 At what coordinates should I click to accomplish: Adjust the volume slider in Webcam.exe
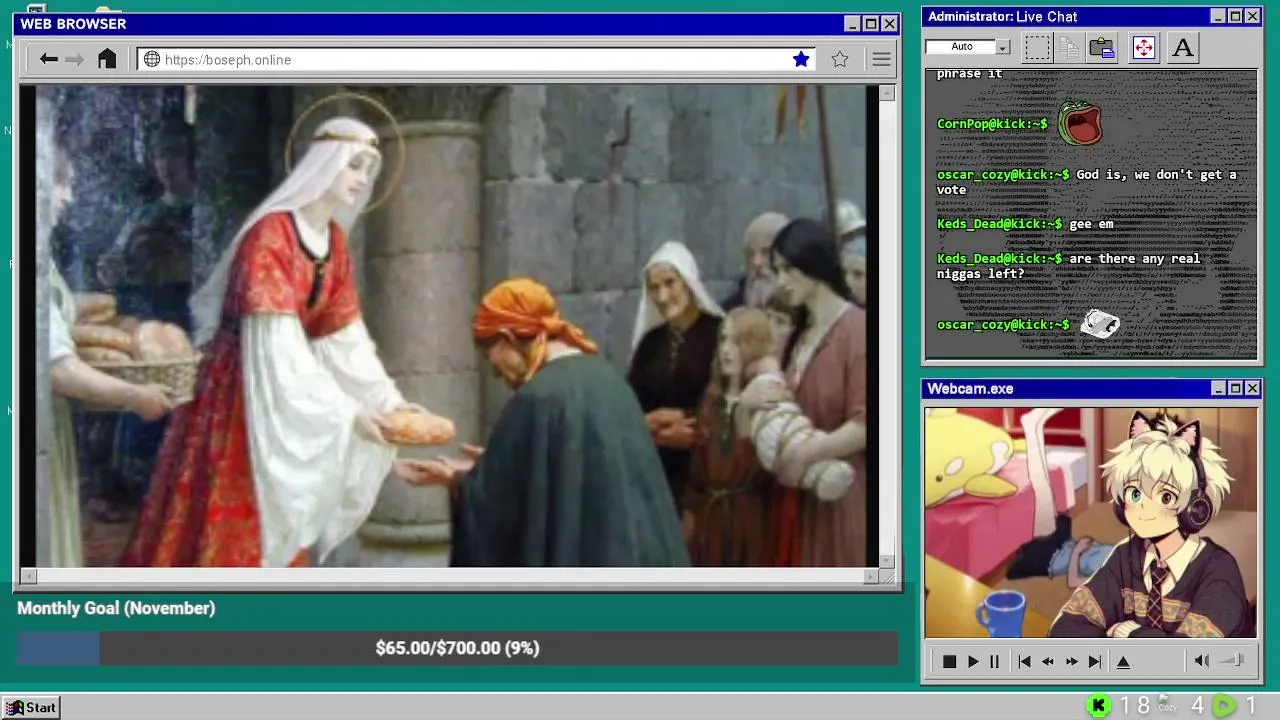[1233, 660]
